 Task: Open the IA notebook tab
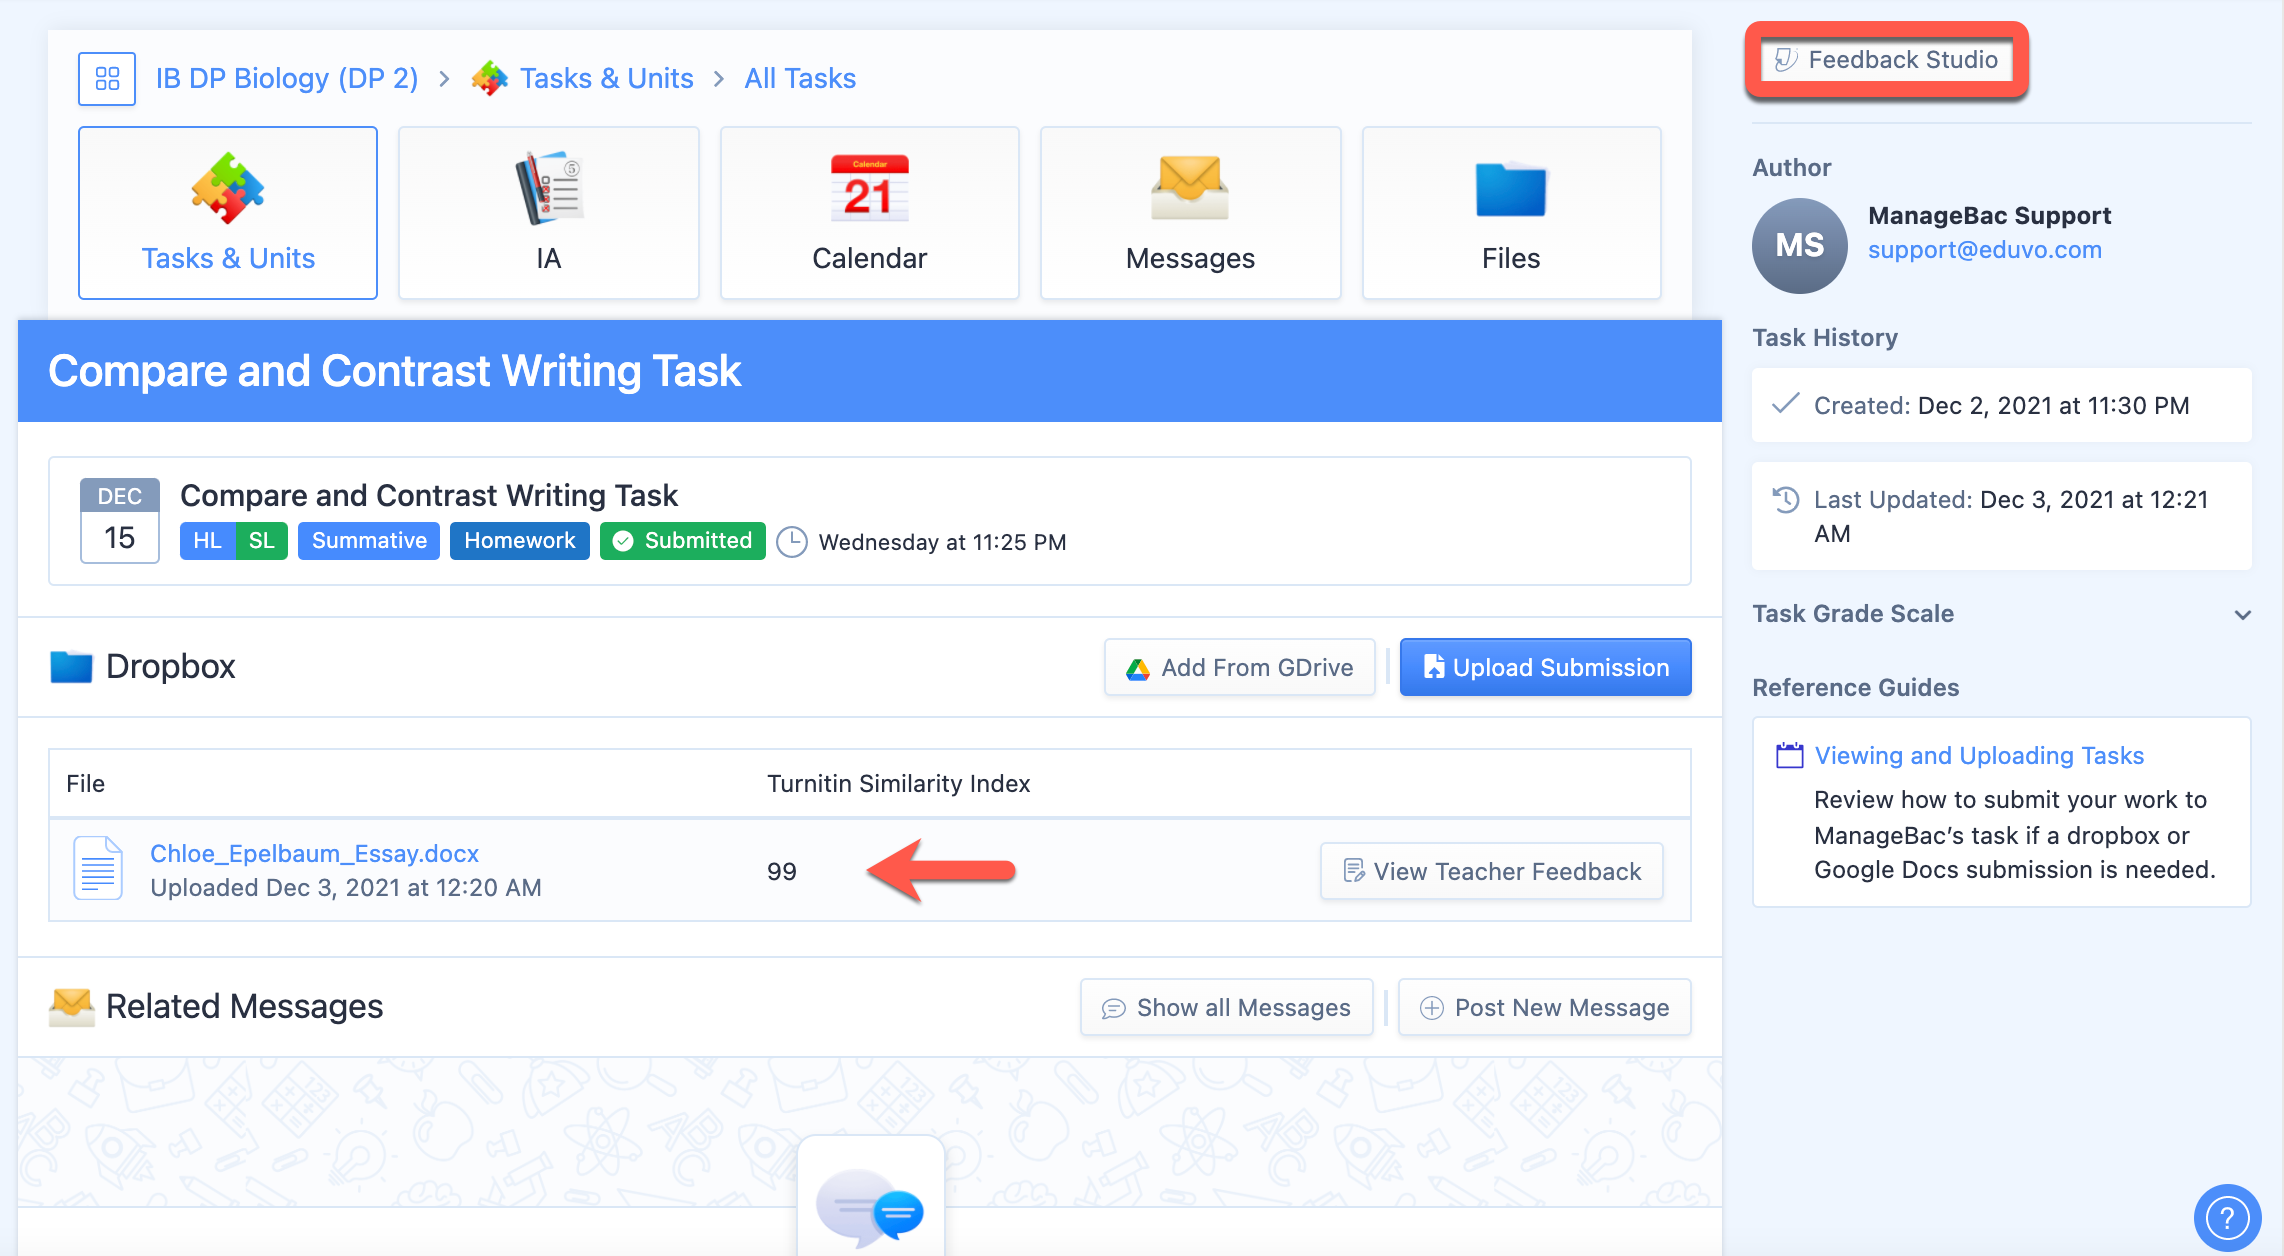click(548, 213)
